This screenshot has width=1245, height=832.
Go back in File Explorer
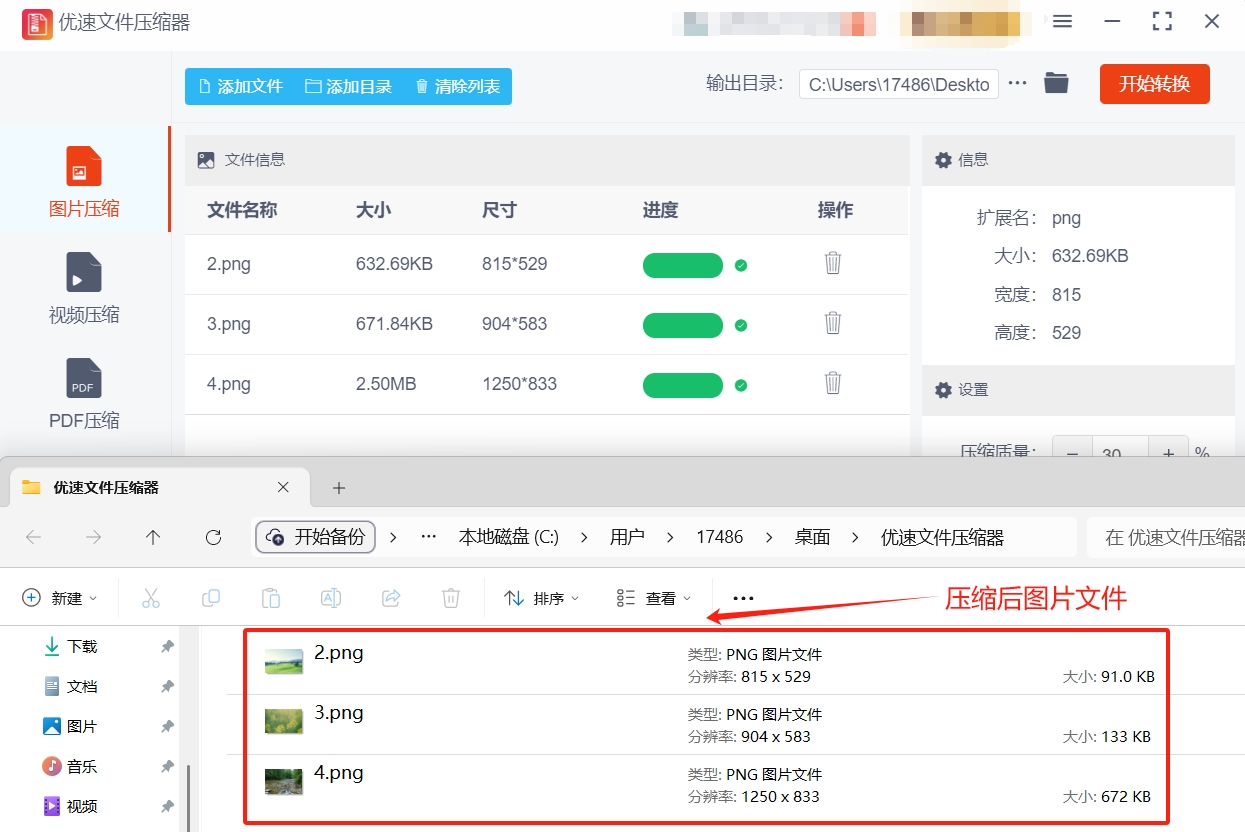coord(33,537)
